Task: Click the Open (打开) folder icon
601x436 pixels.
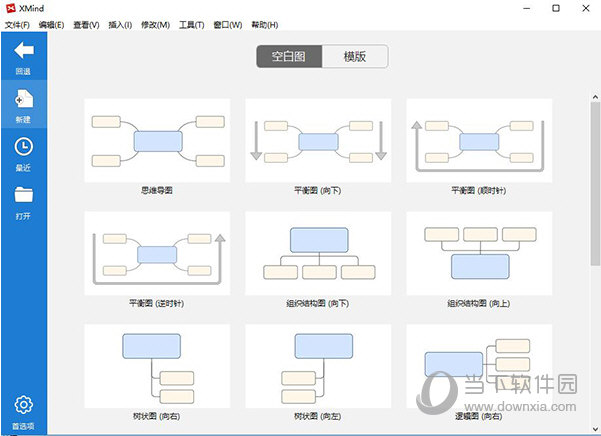Action: point(24,195)
